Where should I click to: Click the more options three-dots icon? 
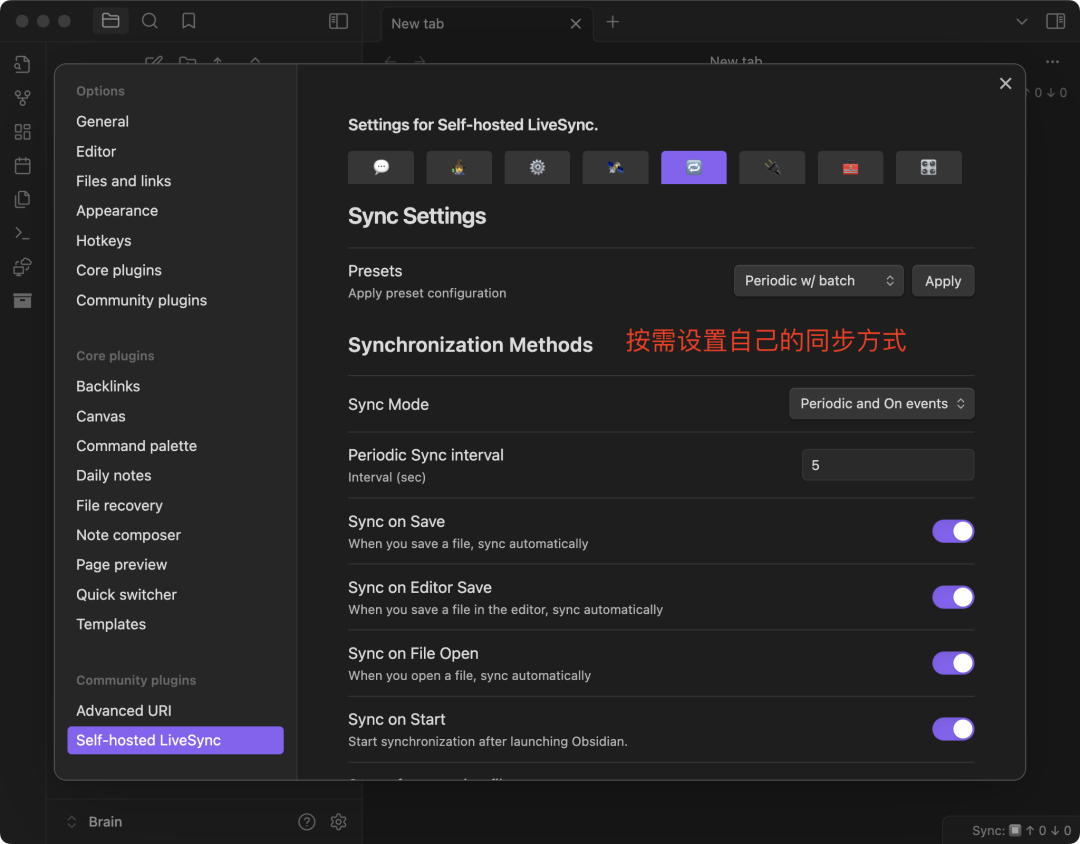tap(1052, 62)
